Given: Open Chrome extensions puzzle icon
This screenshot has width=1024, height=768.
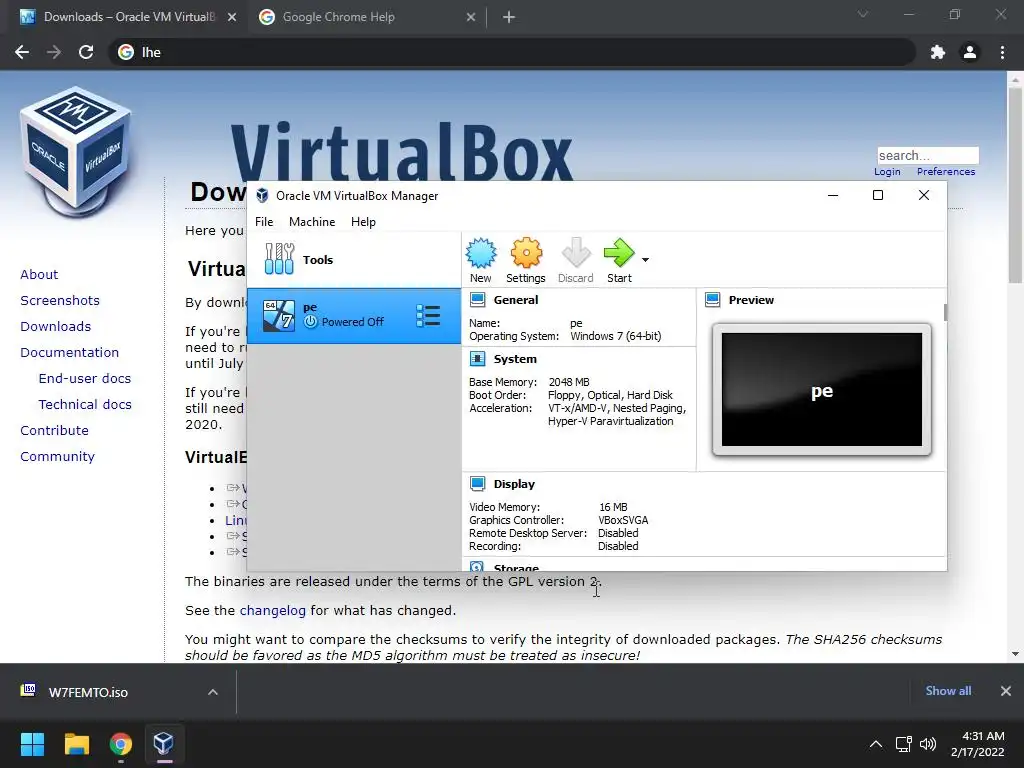Looking at the screenshot, I should pyautogui.click(x=938, y=52).
